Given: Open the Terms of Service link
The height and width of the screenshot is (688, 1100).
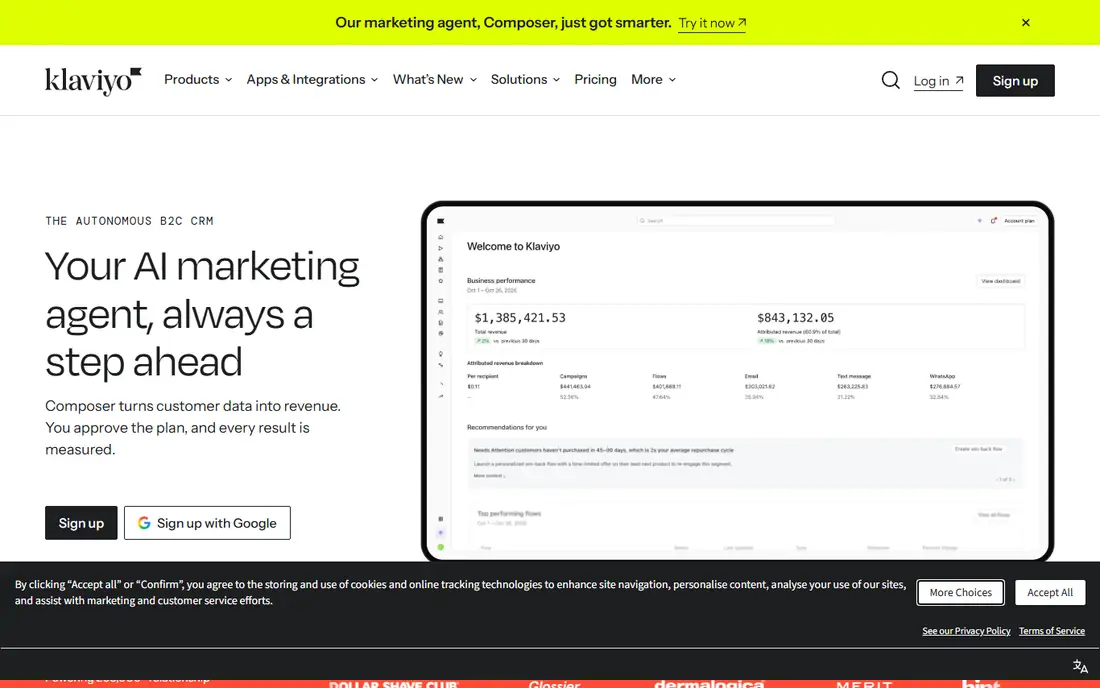Looking at the screenshot, I should (1052, 631).
